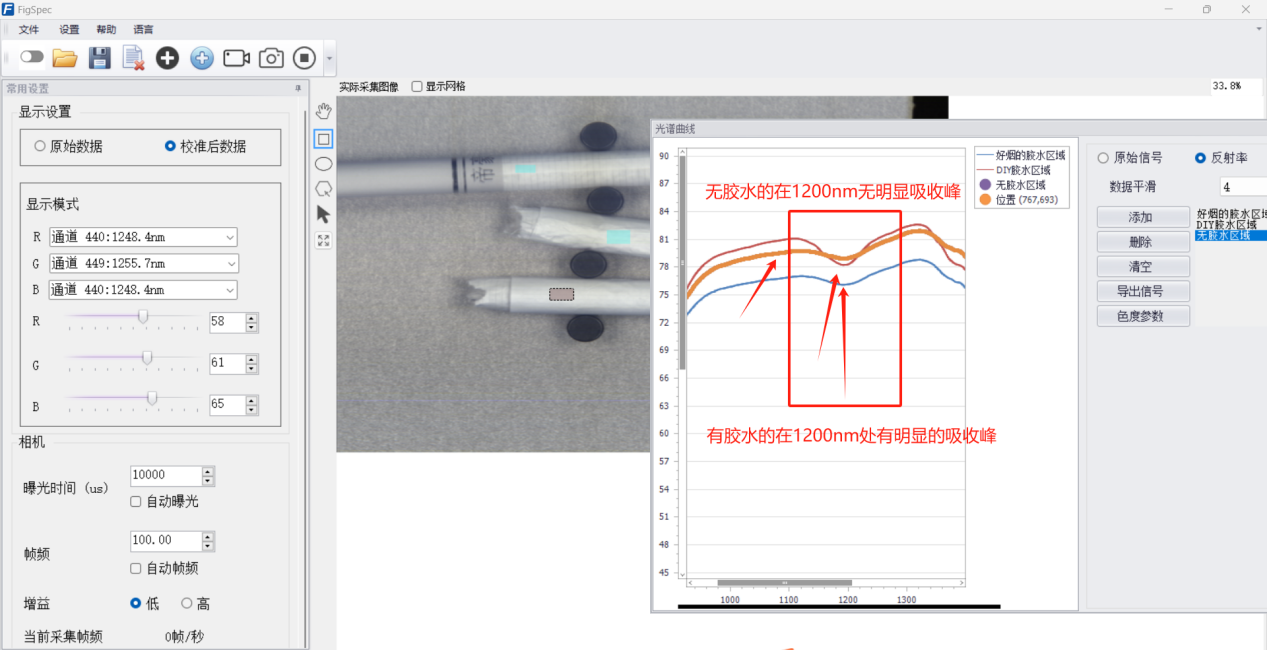Open the 文件 menu
1267x650 pixels.
(x=28, y=30)
